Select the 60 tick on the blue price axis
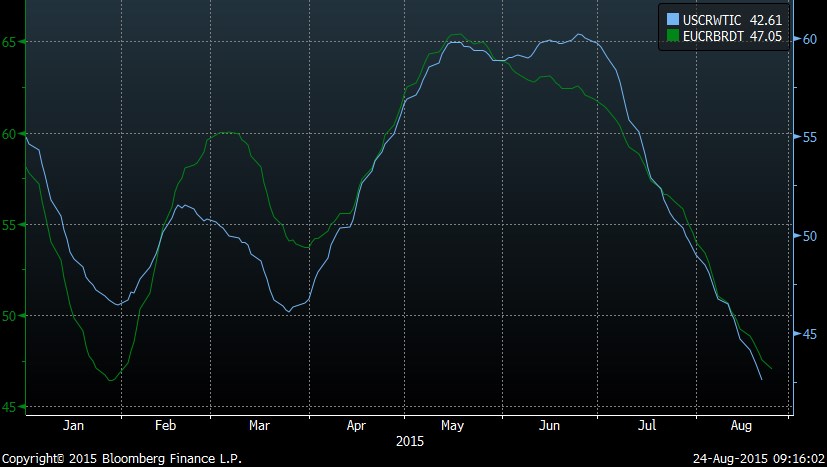This screenshot has width=827, height=467. 812,38
